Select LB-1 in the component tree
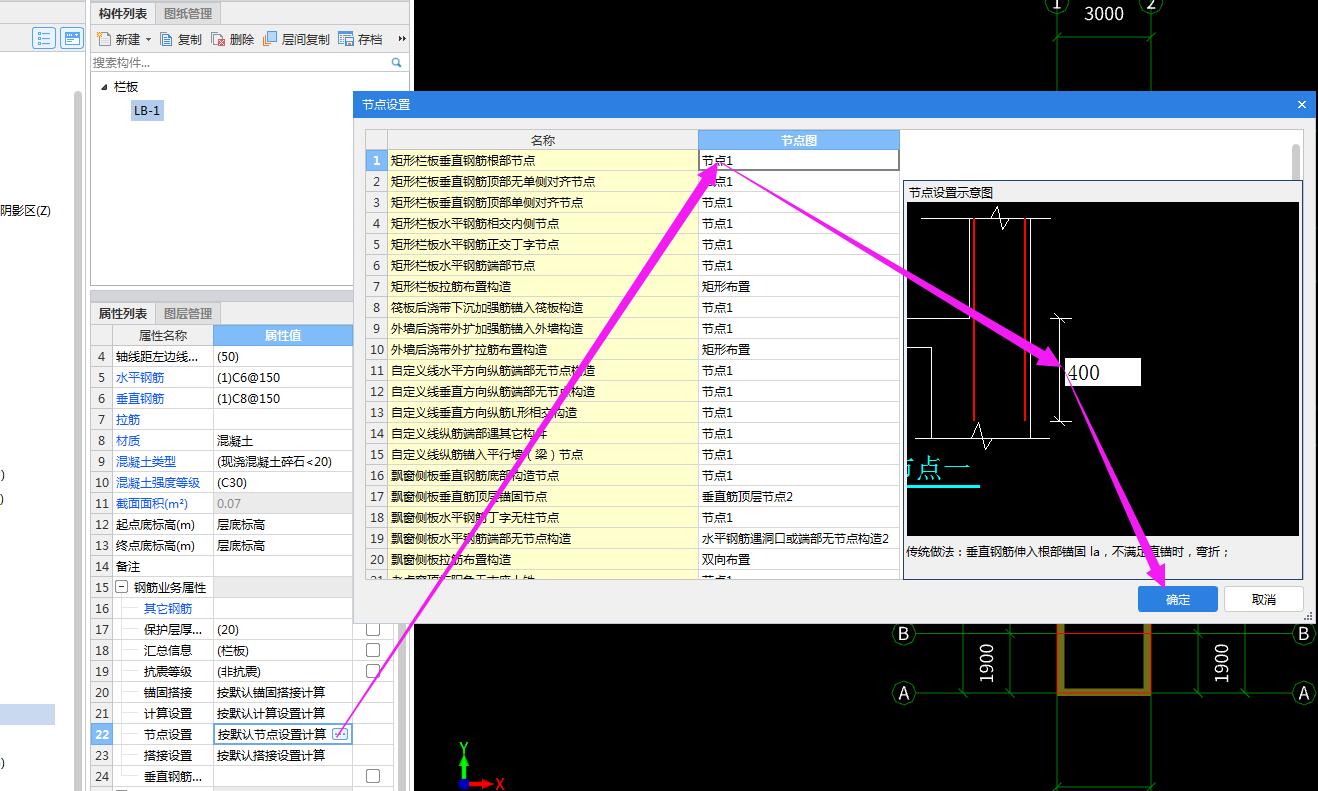1318x791 pixels. coord(147,111)
